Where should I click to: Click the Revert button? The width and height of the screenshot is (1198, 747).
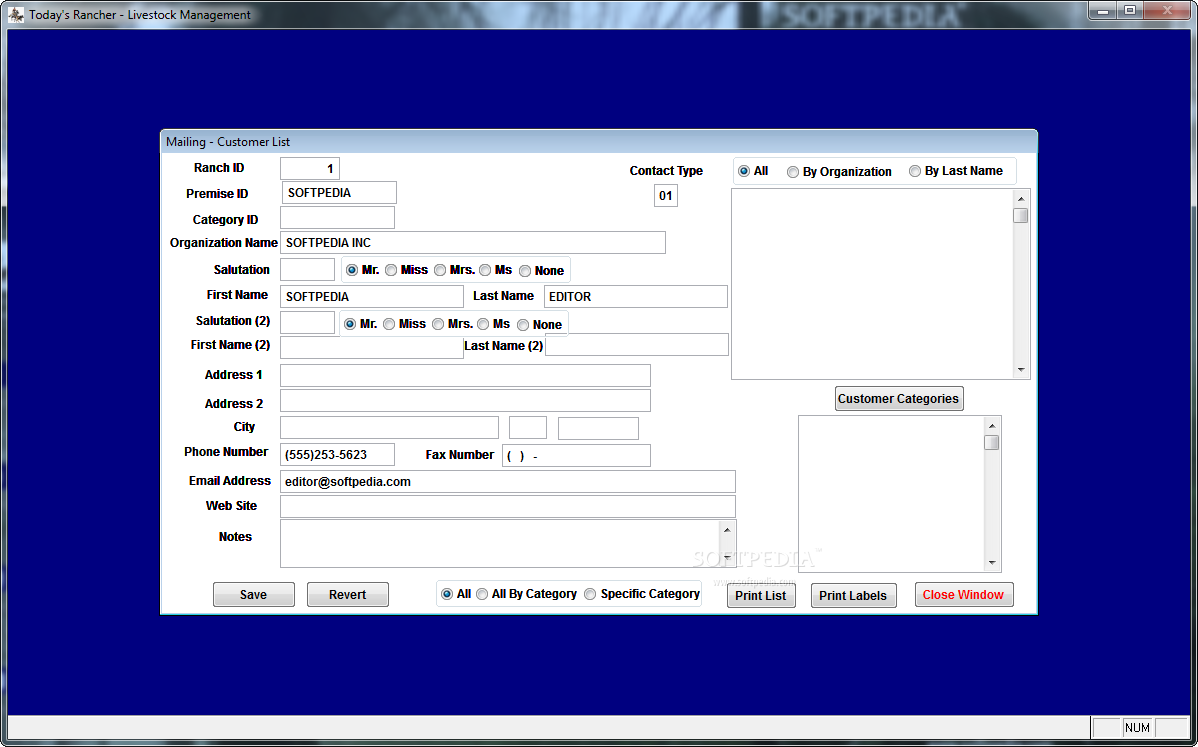pyautogui.click(x=348, y=595)
